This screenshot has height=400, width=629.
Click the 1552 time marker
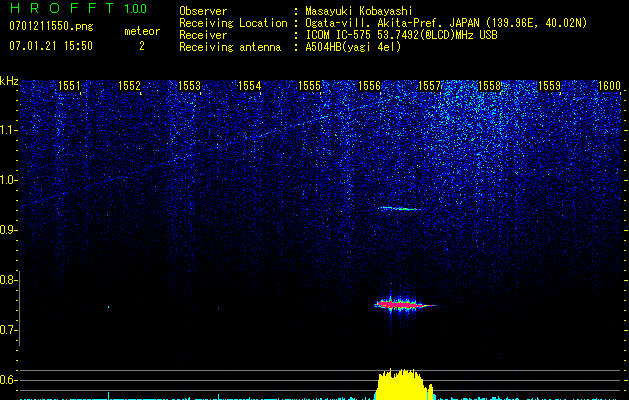tap(130, 86)
